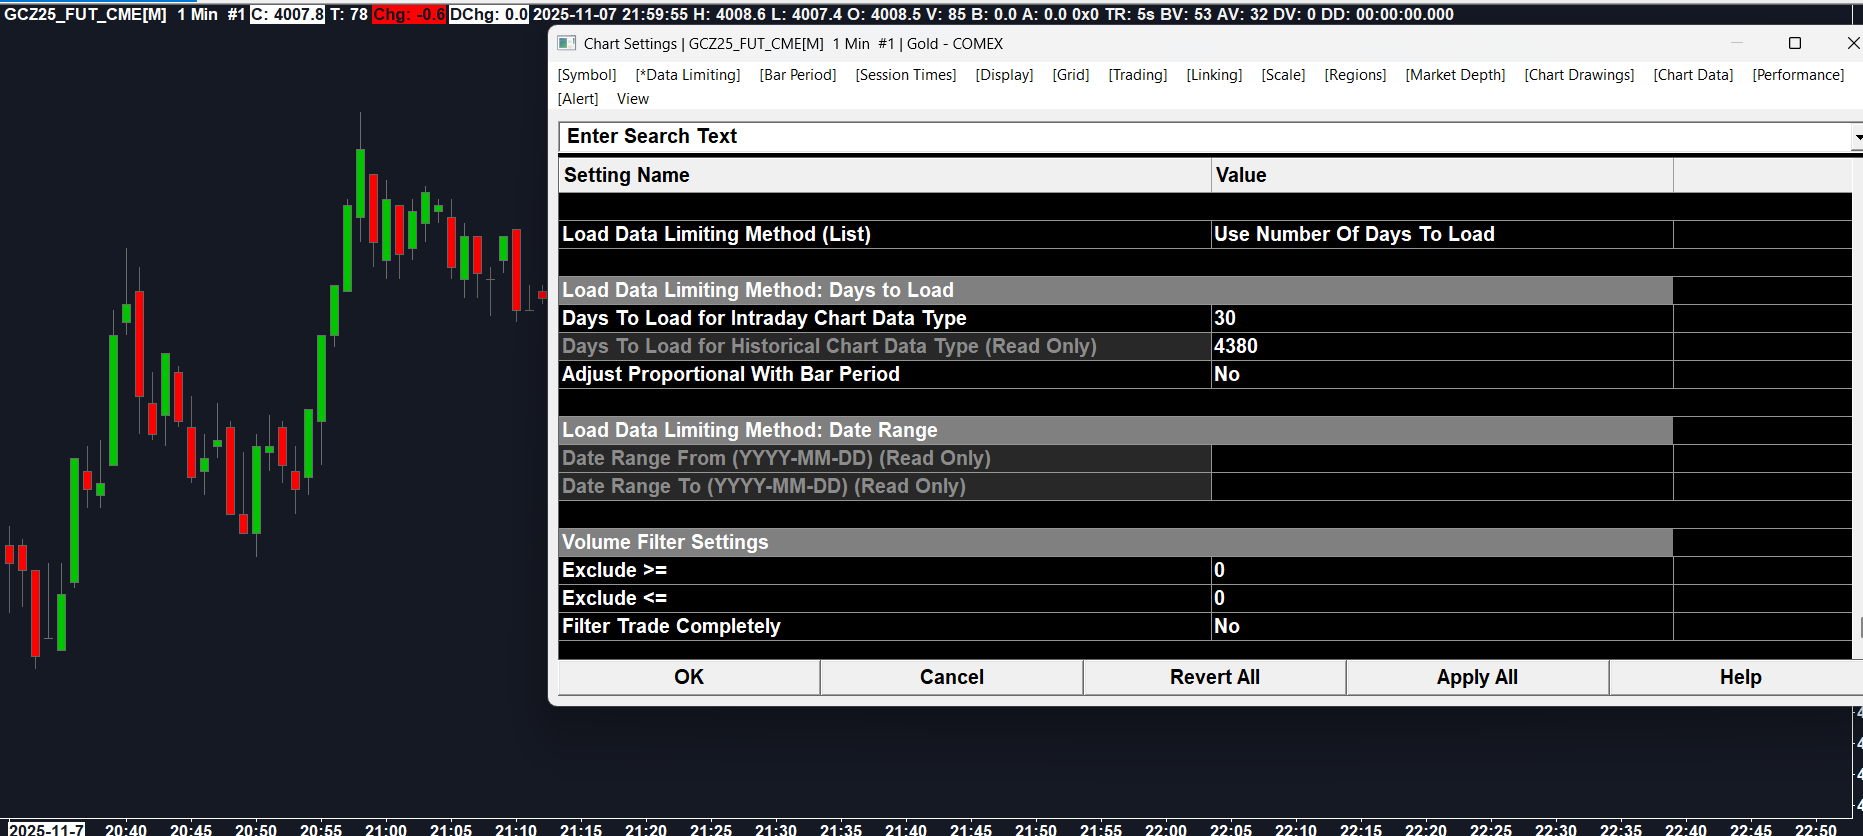
Task: Open the [Scale] tab
Action: [1283, 75]
